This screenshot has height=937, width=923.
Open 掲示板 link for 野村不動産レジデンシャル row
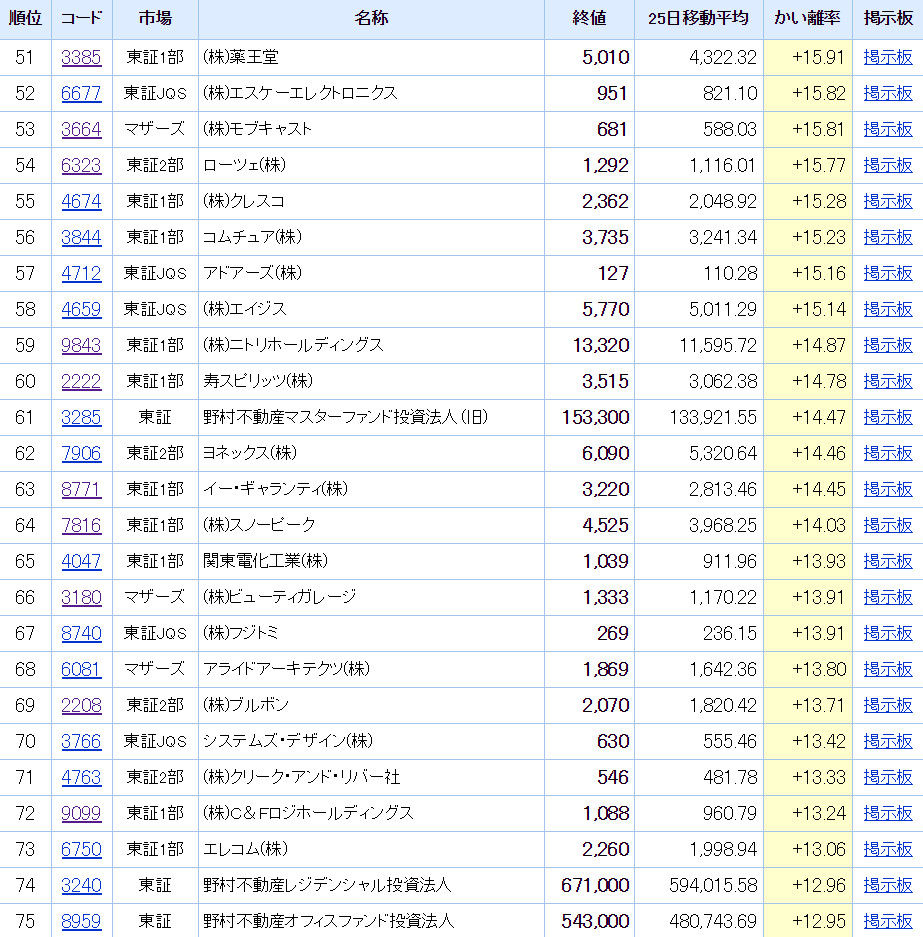pos(888,885)
